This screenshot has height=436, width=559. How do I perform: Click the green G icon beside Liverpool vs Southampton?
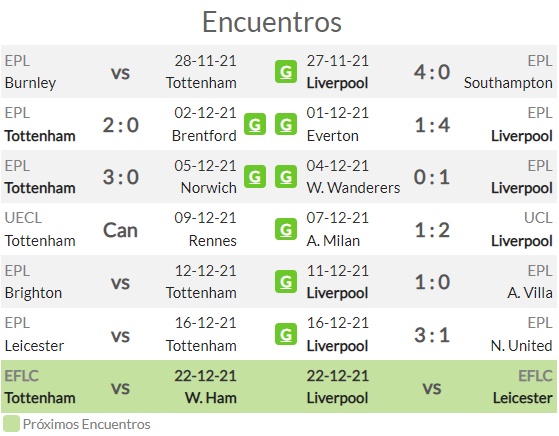[x=286, y=72]
